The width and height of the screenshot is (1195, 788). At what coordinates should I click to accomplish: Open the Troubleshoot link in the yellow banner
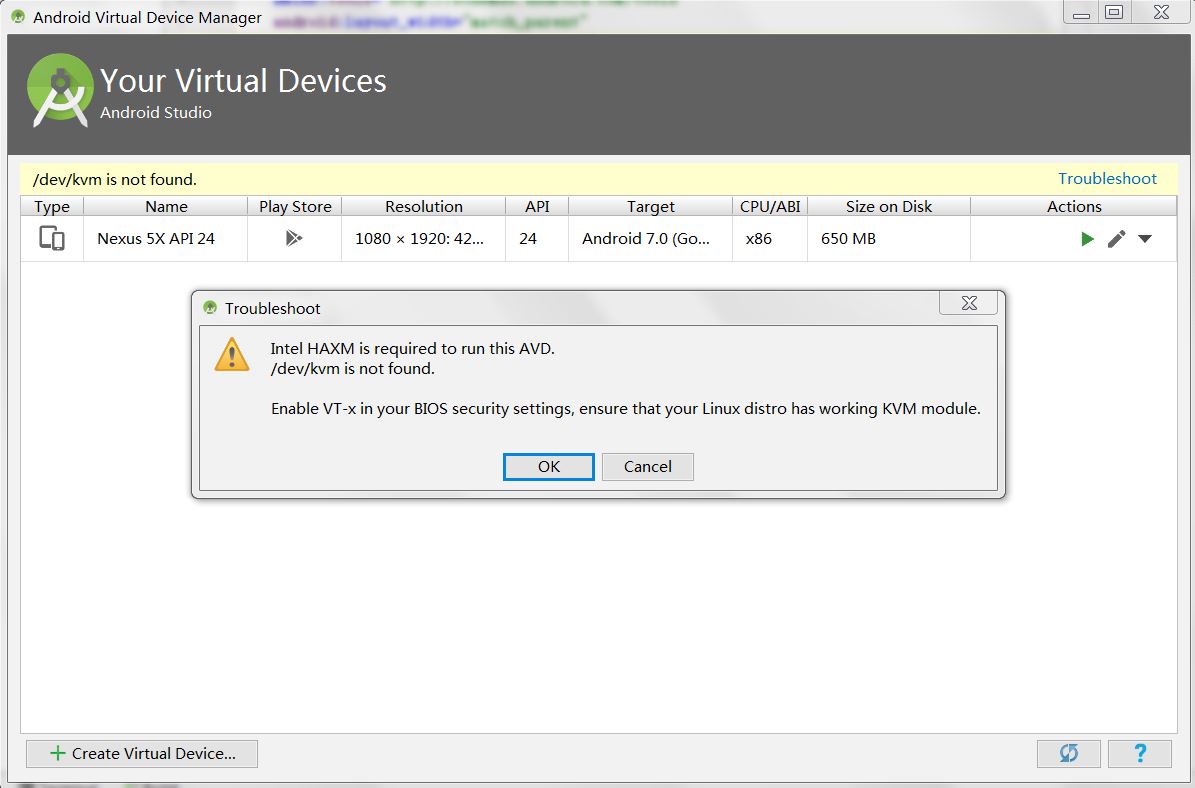click(1107, 178)
